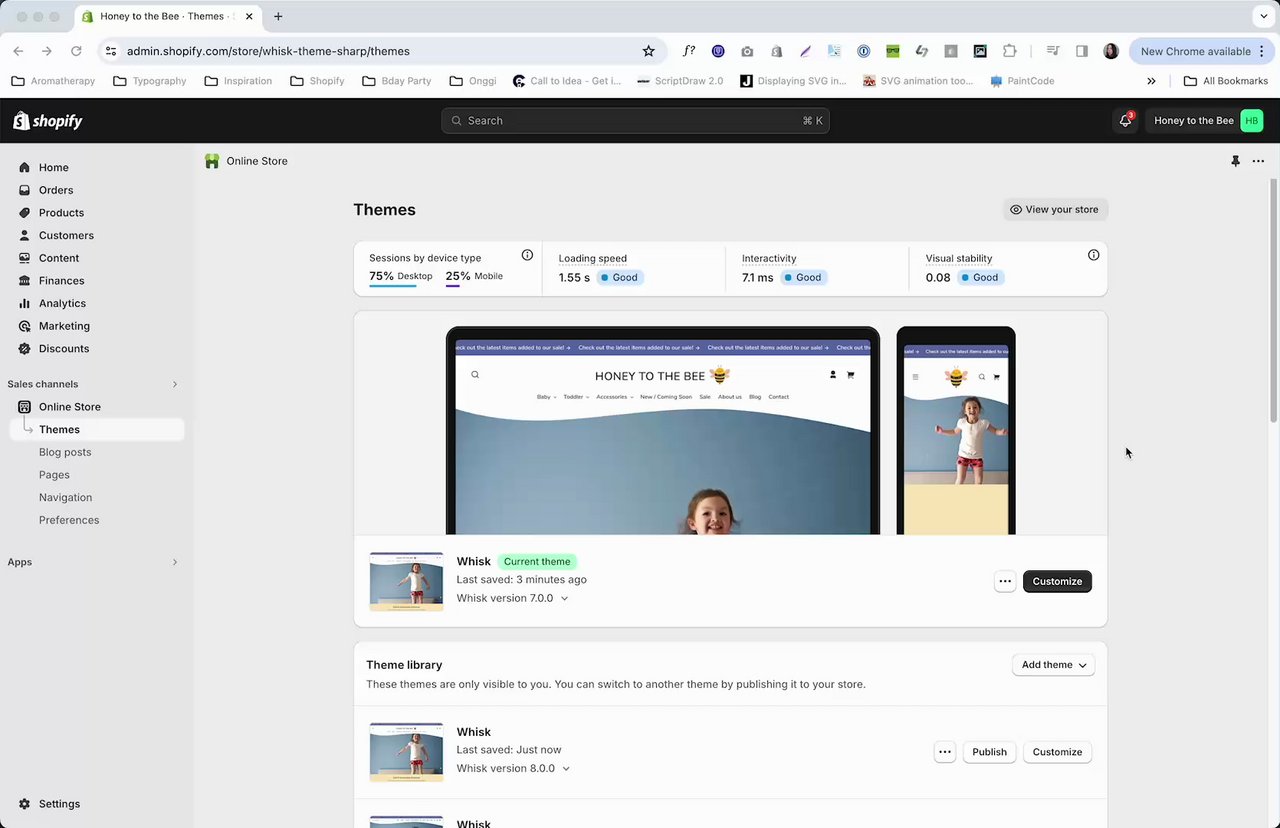
Task: Click the 75% Desktop sessions value
Action: 401,276
